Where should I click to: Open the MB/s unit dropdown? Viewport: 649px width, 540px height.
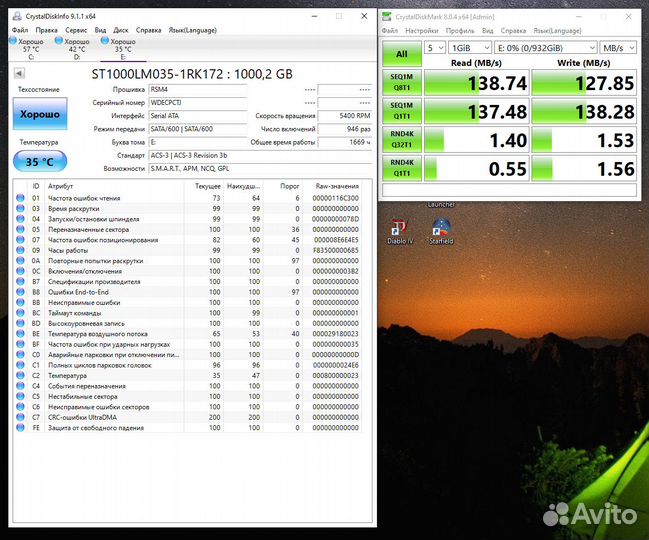click(x=617, y=47)
